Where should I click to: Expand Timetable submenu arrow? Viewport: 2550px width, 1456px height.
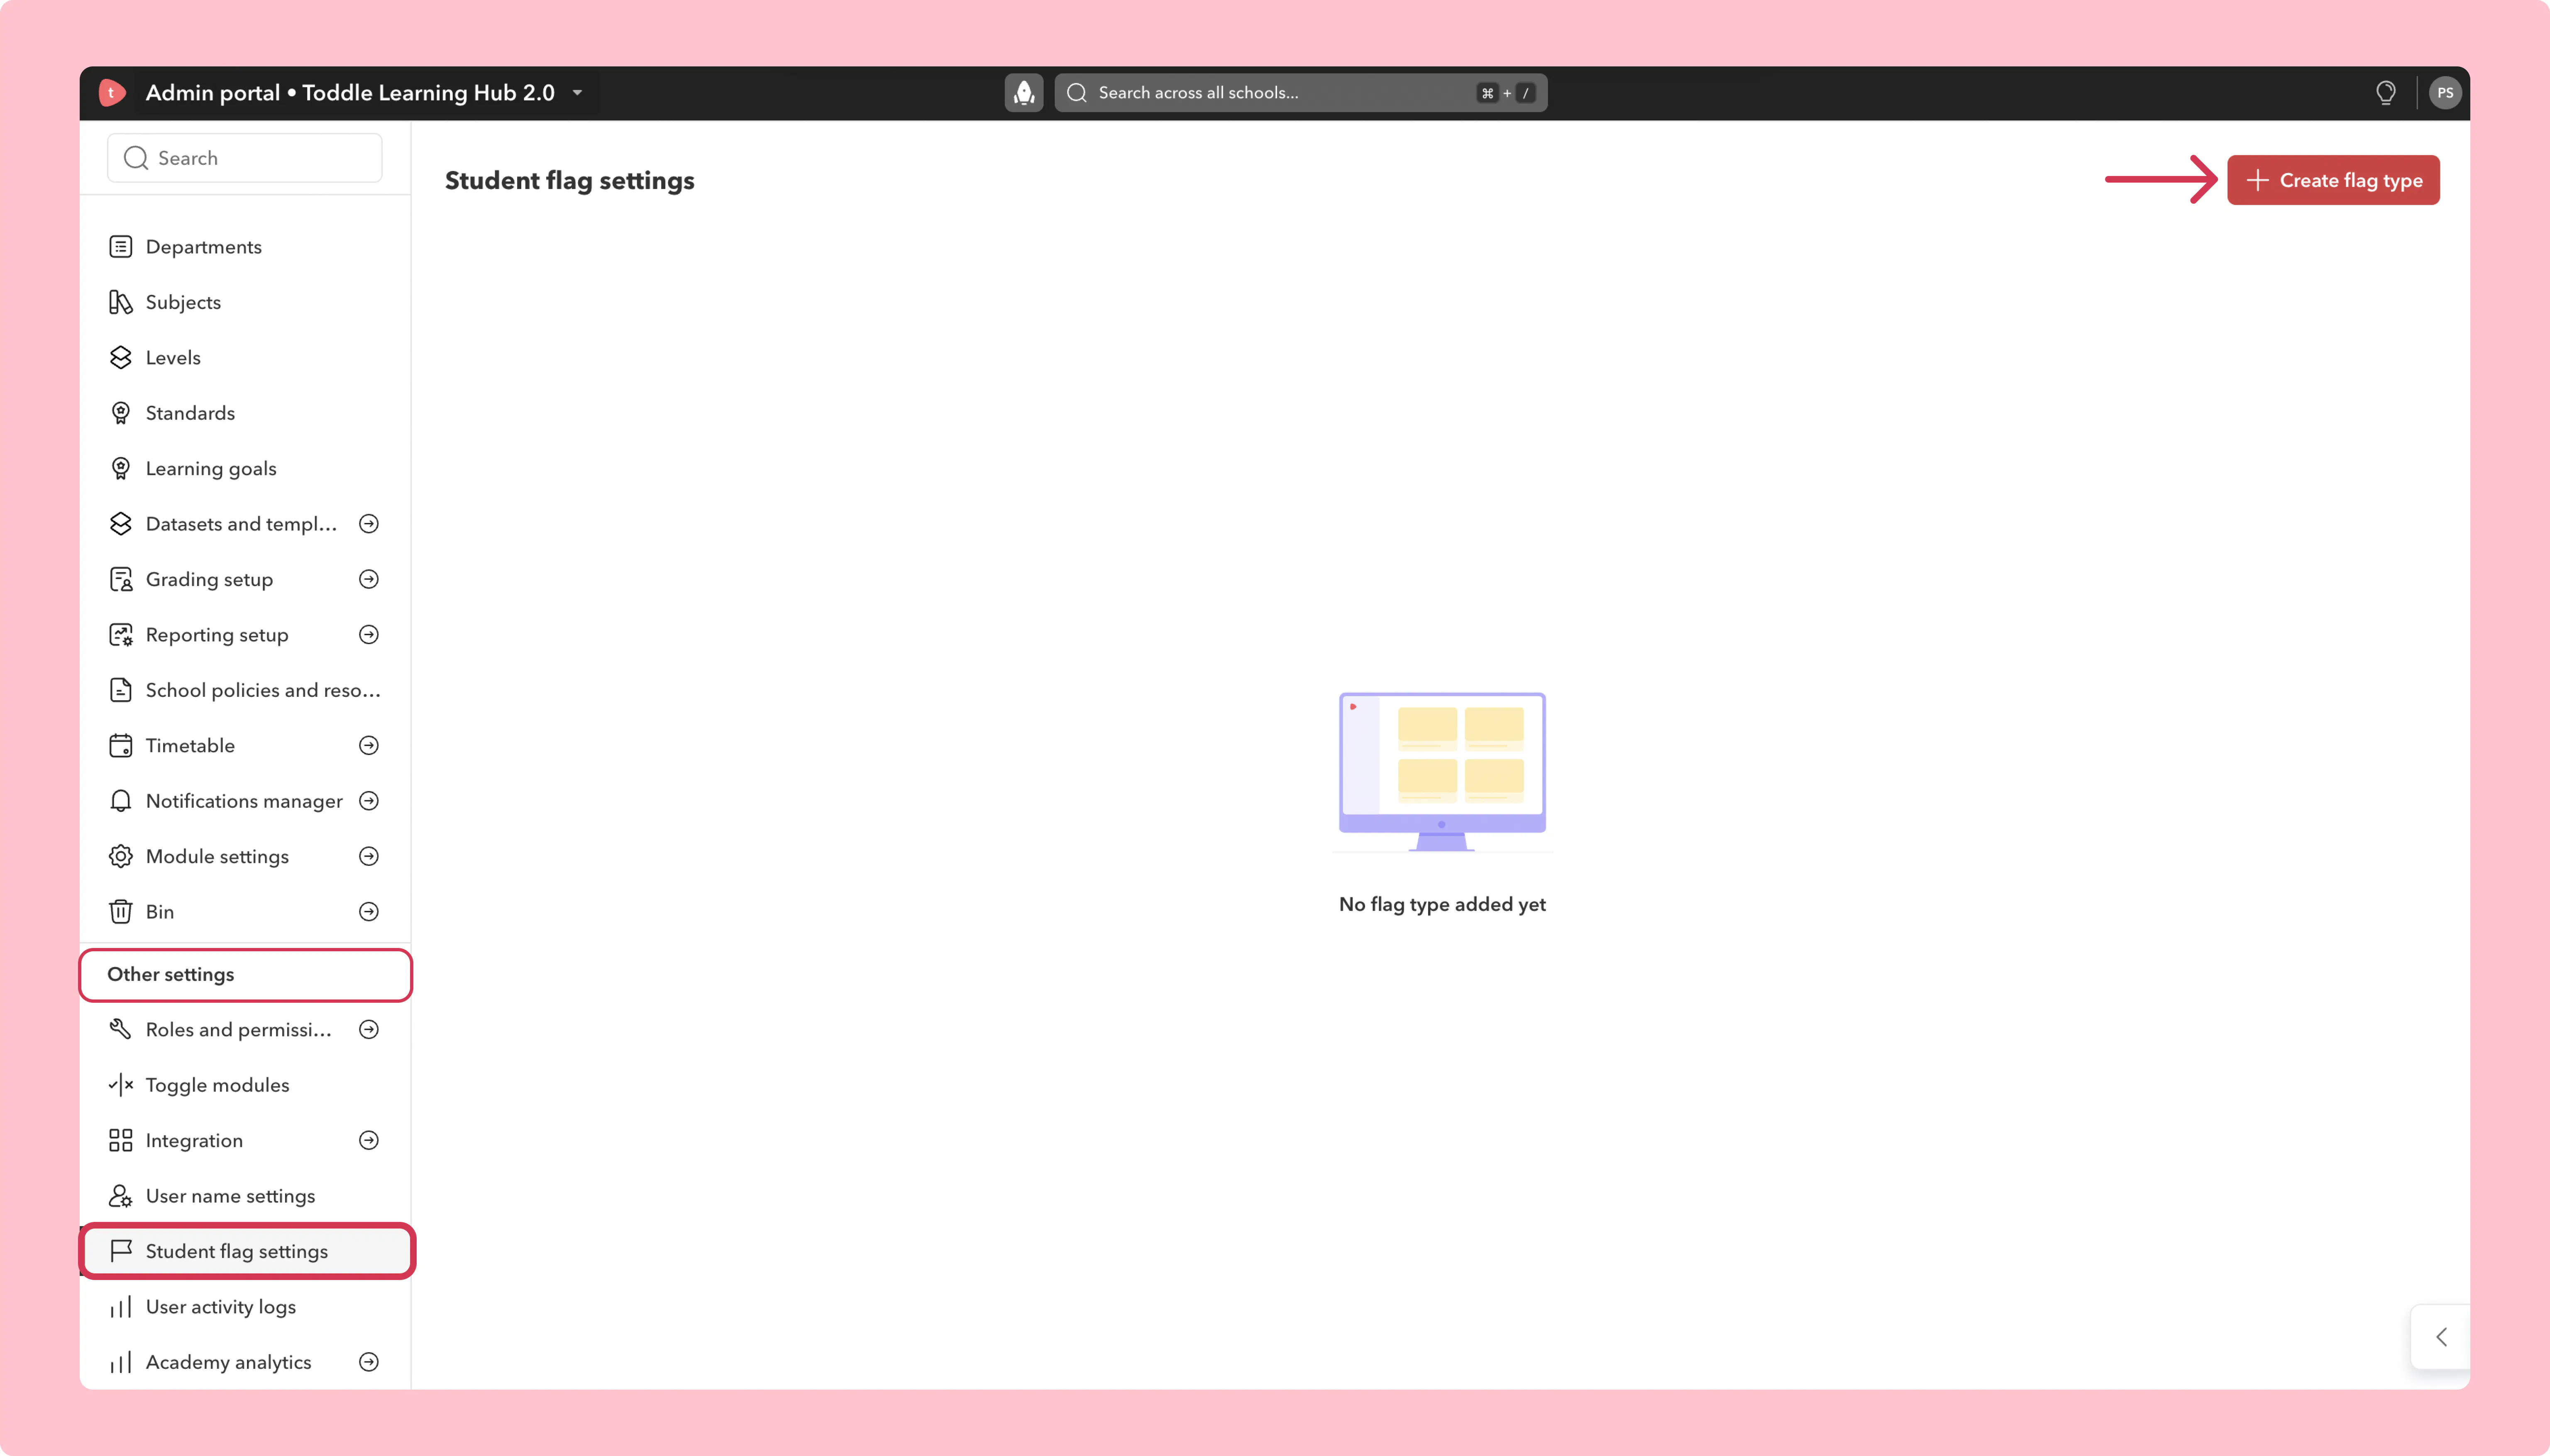(369, 746)
